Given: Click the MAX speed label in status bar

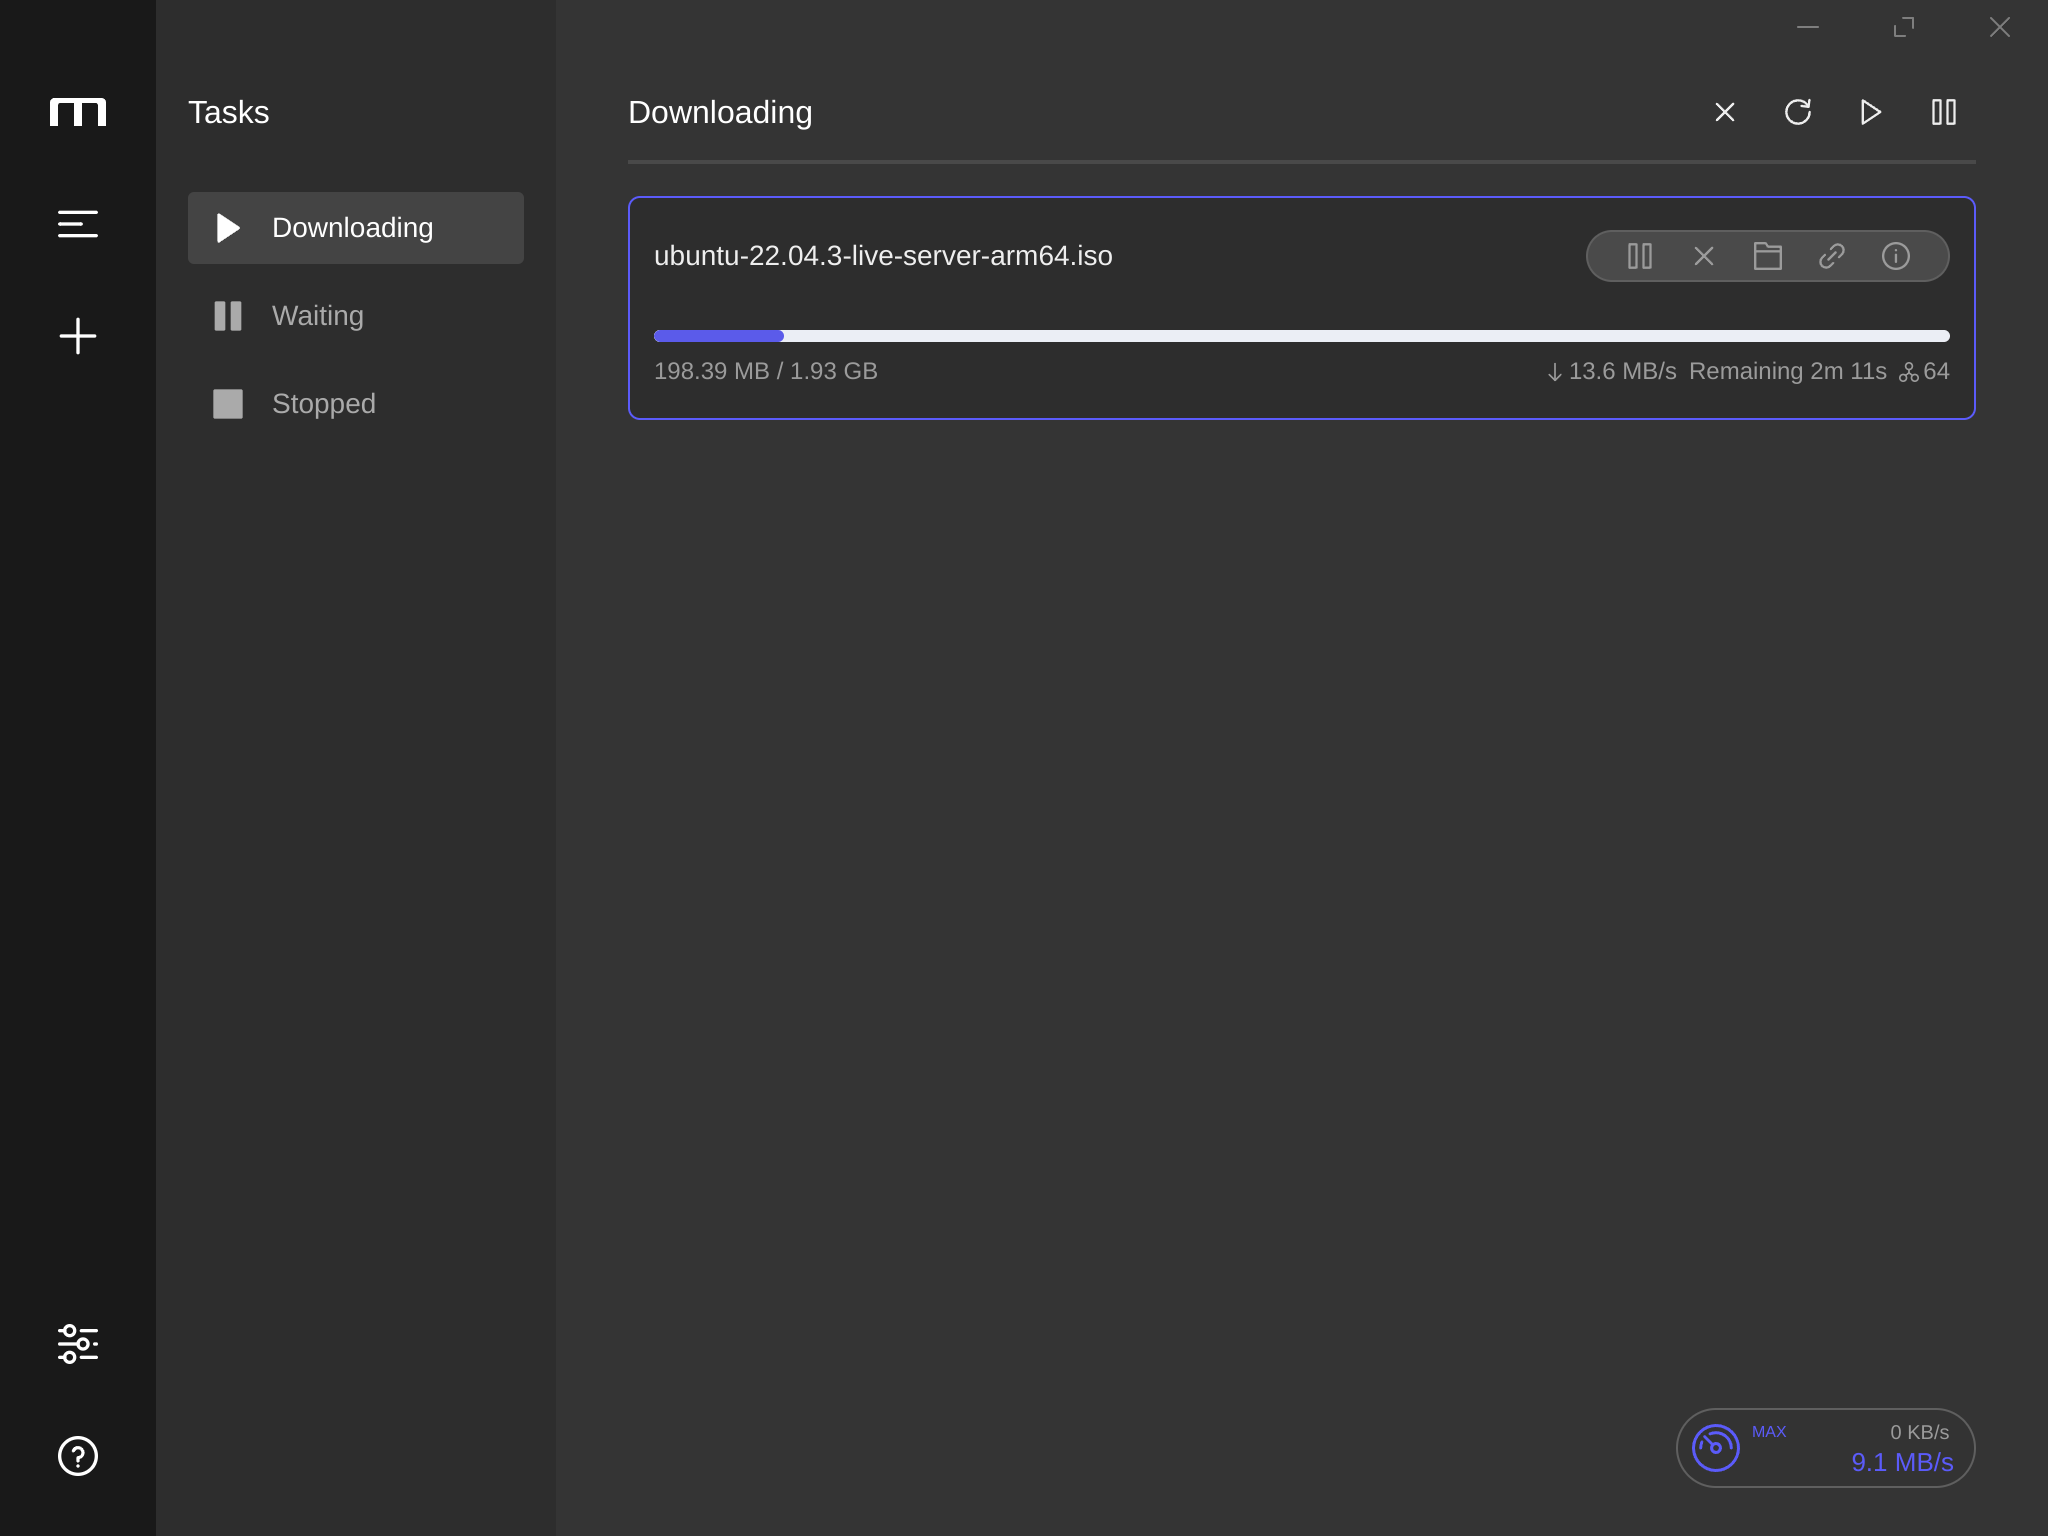Looking at the screenshot, I should pos(1771,1431).
